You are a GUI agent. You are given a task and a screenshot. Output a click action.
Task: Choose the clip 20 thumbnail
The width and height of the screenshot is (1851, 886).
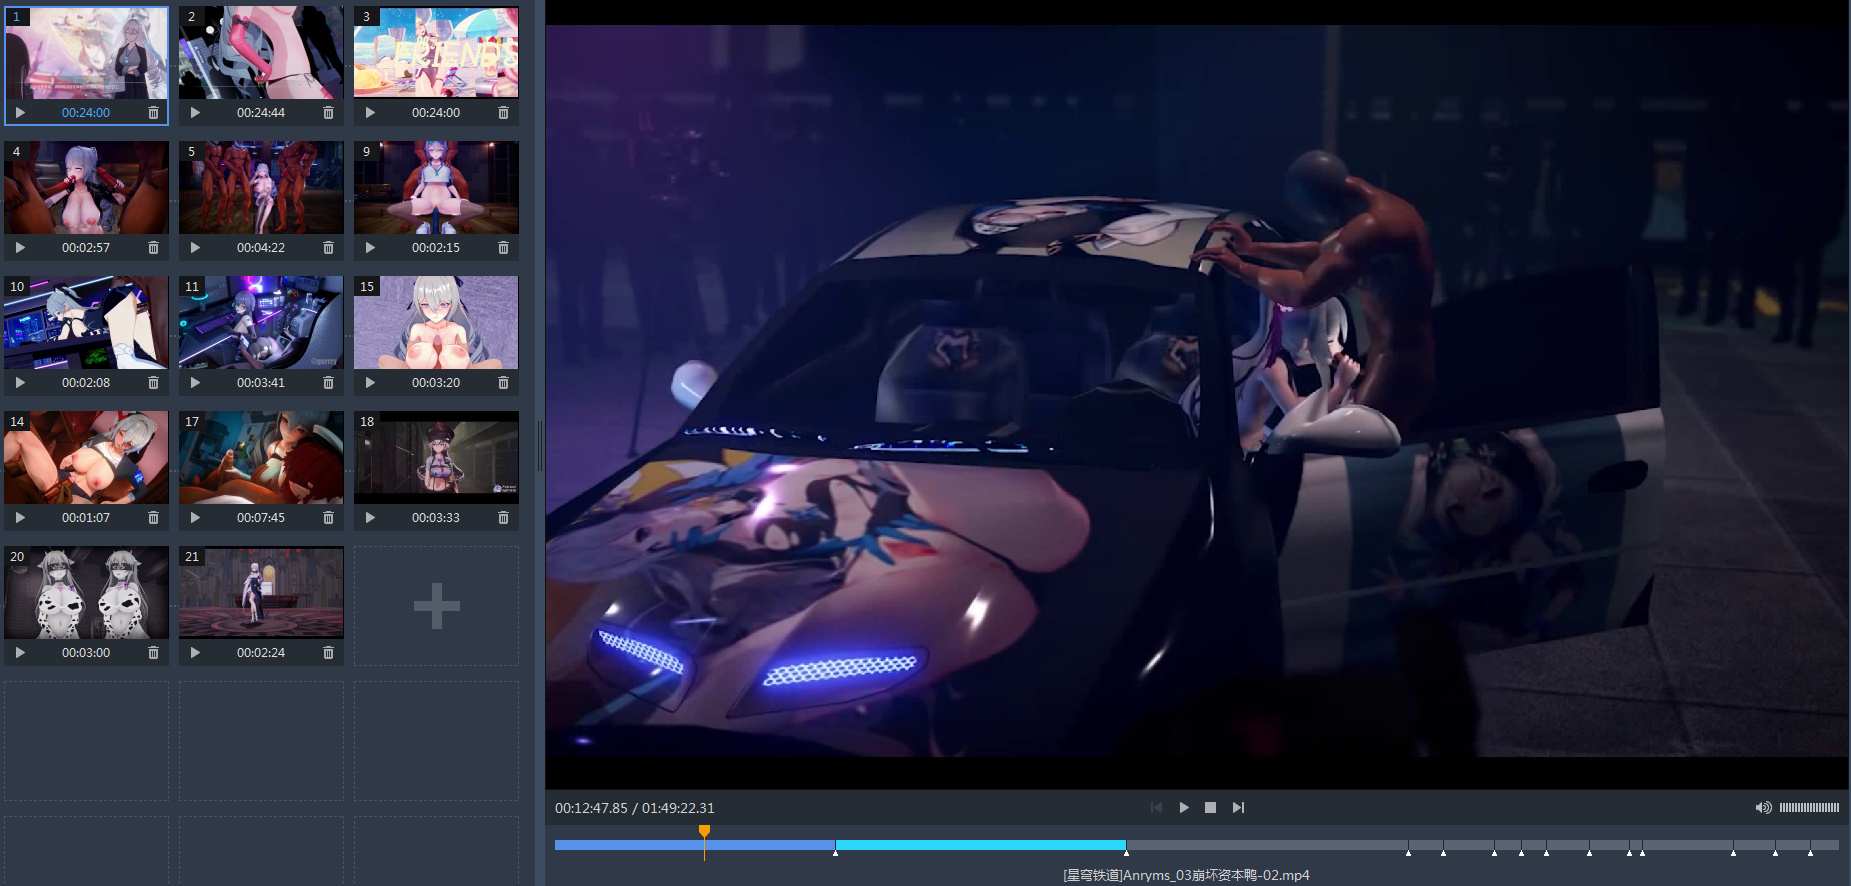click(86, 592)
